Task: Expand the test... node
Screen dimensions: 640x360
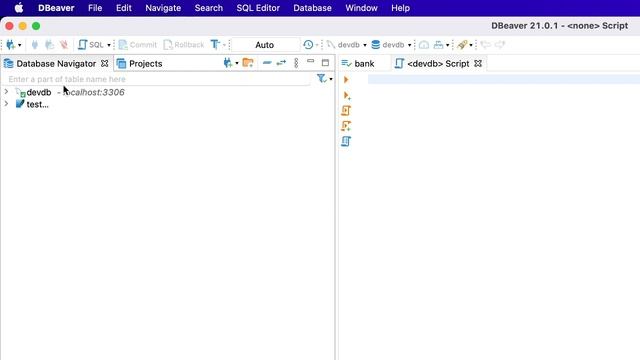Action: 6,104
